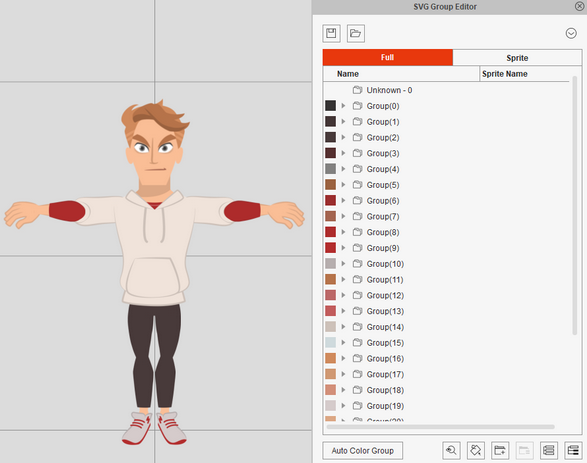Click the magnifier search-view icon
Viewport: 587px width, 463px height.
point(451,450)
